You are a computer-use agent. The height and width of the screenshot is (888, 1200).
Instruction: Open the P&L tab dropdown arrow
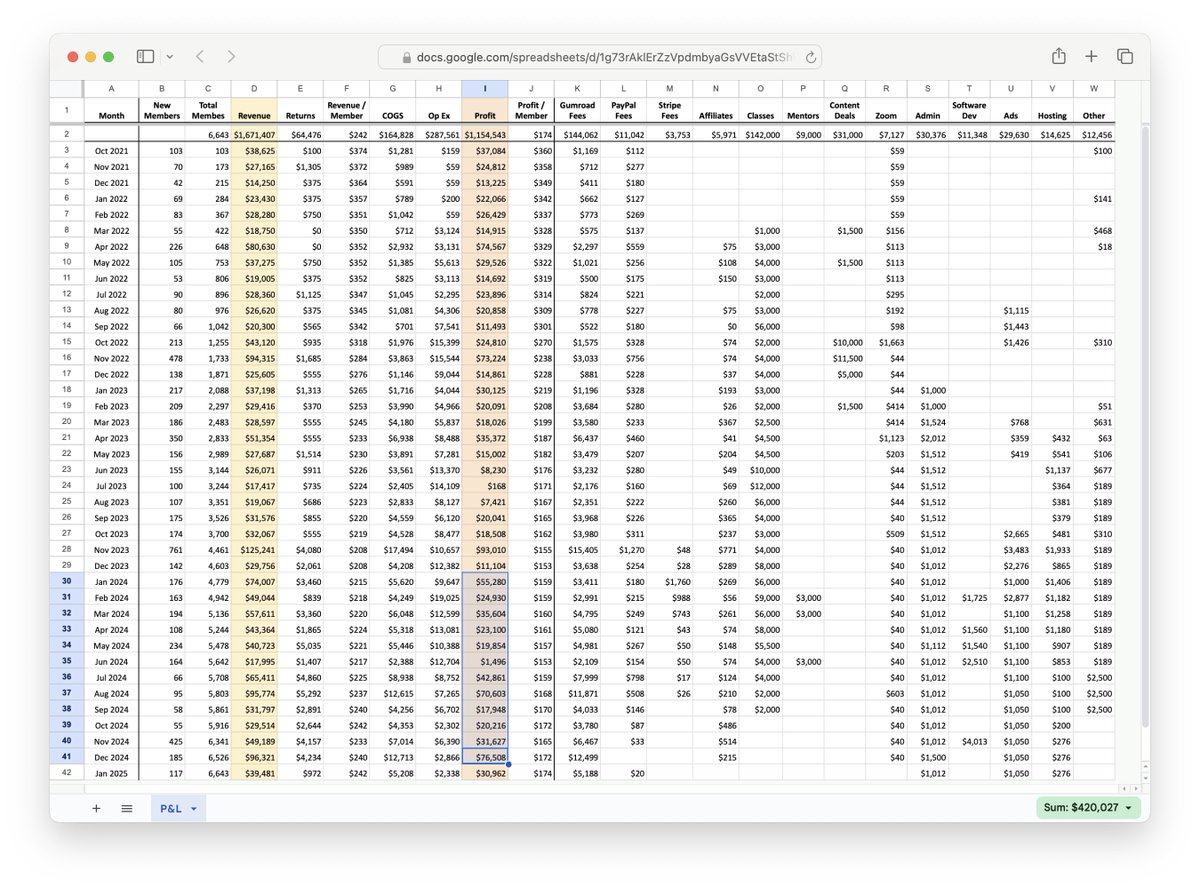click(193, 808)
